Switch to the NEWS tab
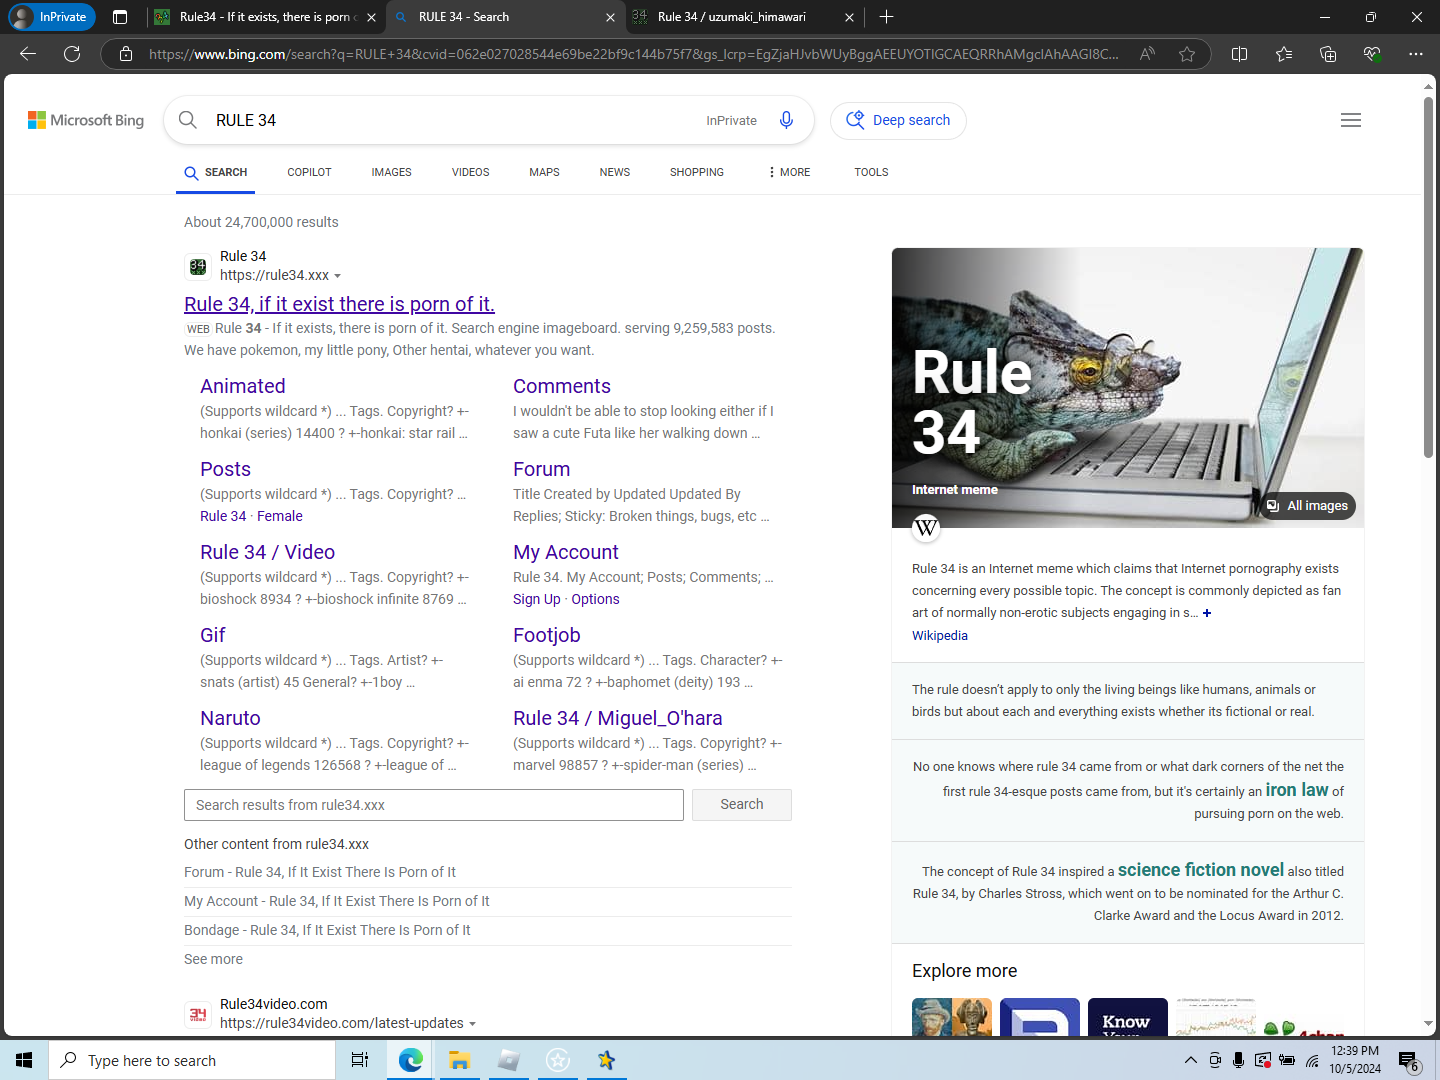The image size is (1440, 1080). pyautogui.click(x=615, y=172)
